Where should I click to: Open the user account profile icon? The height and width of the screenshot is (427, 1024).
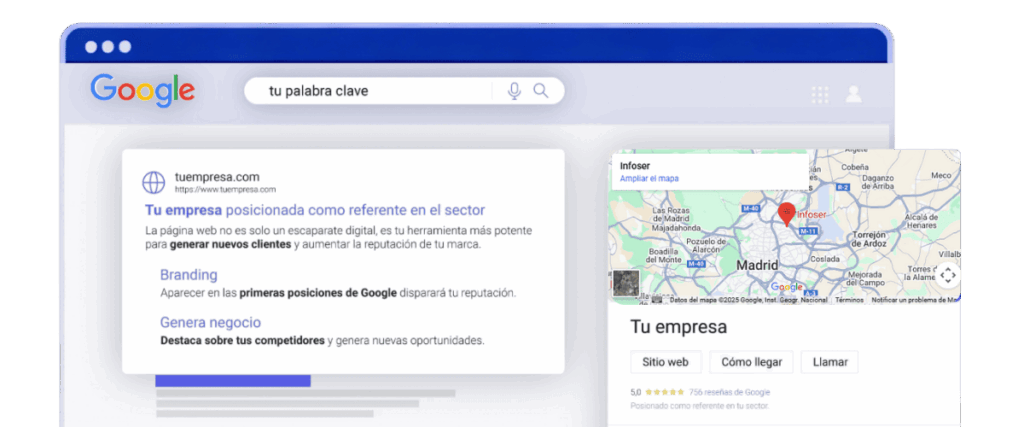pos(853,95)
